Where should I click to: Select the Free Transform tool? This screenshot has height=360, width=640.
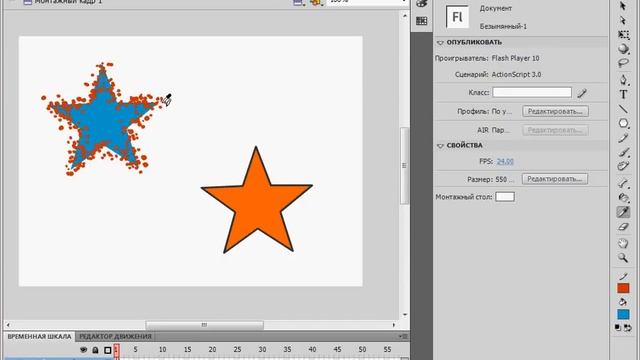(623, 35)
